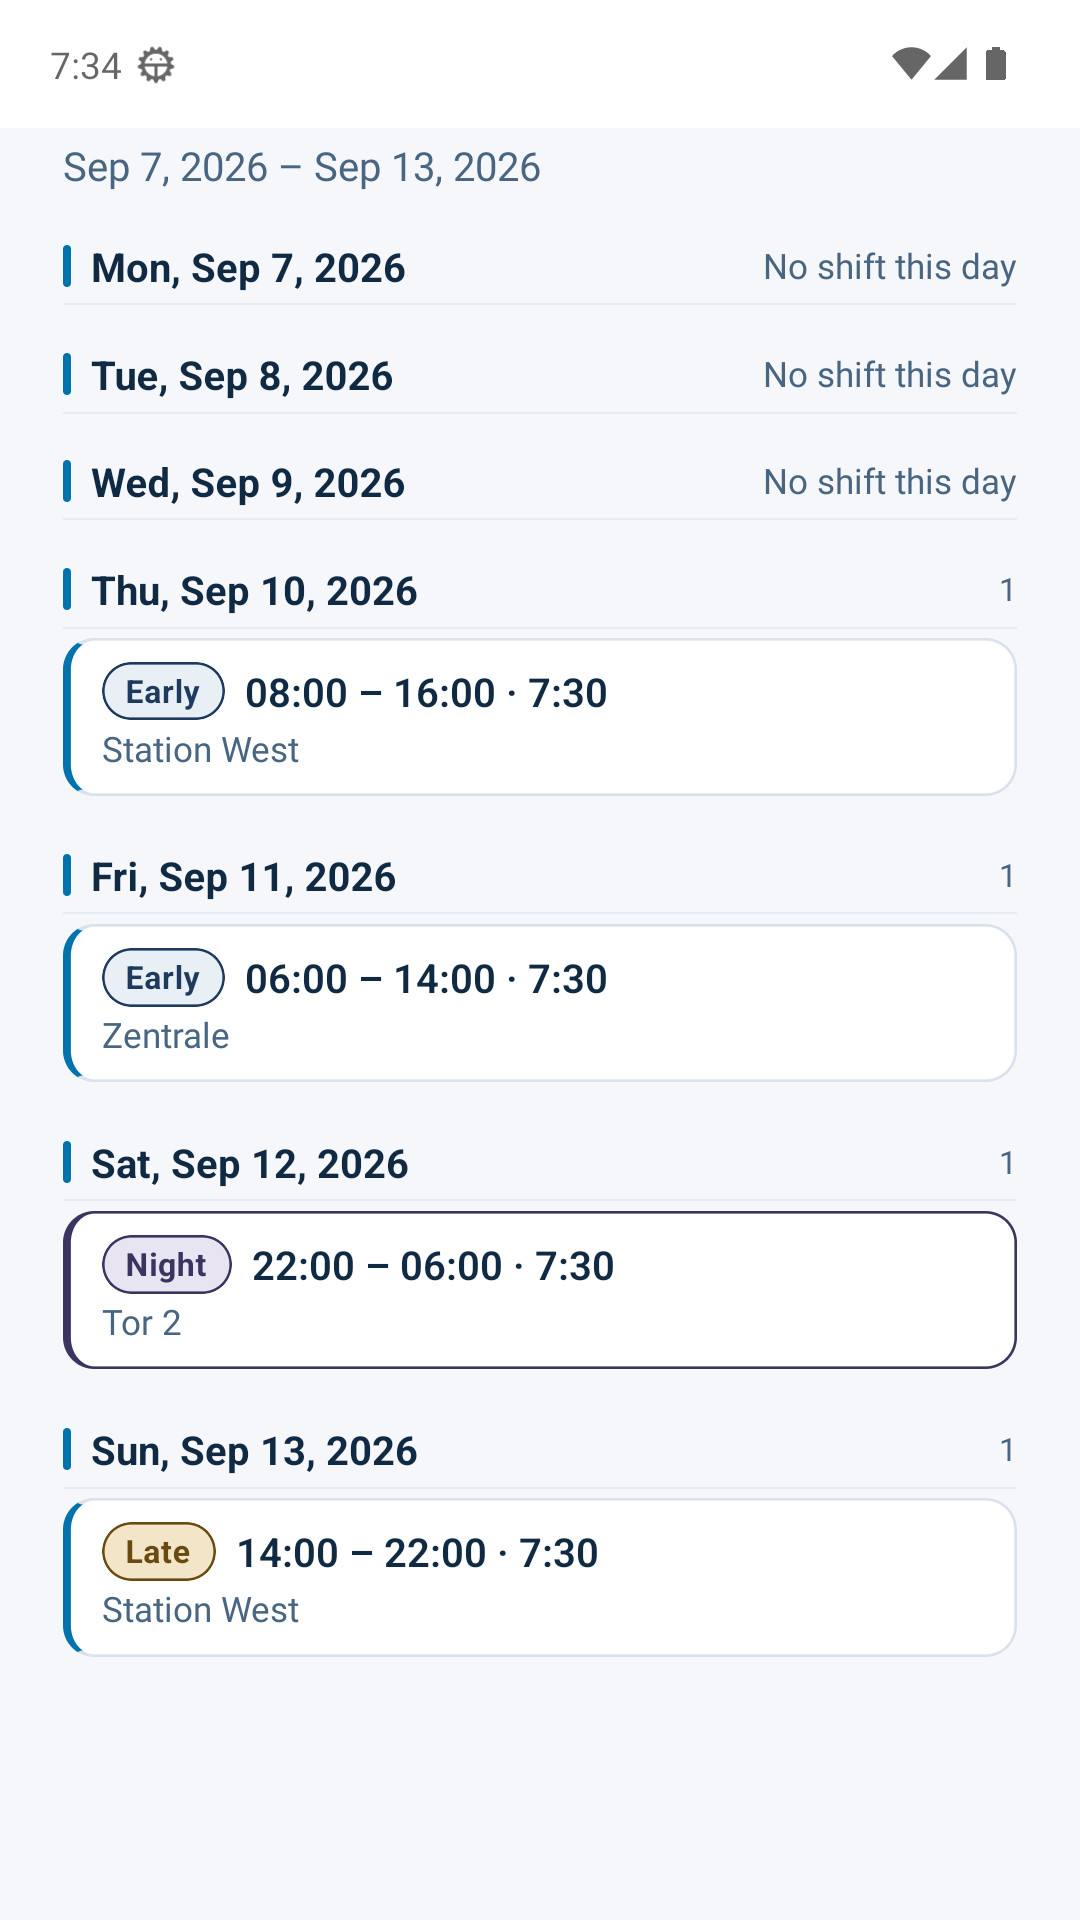Select the Mon, Sep 7, 2026 day header
This screenshot has height=1920, width=1080.
click(540, 268)
